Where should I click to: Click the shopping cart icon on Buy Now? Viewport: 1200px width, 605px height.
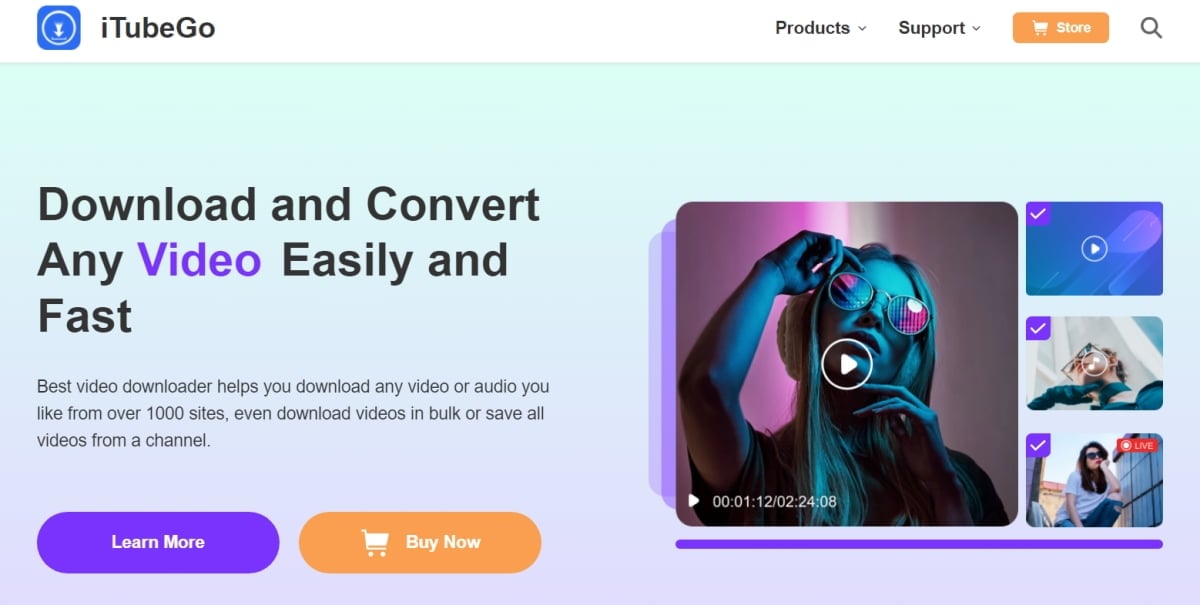coord(375,543)
